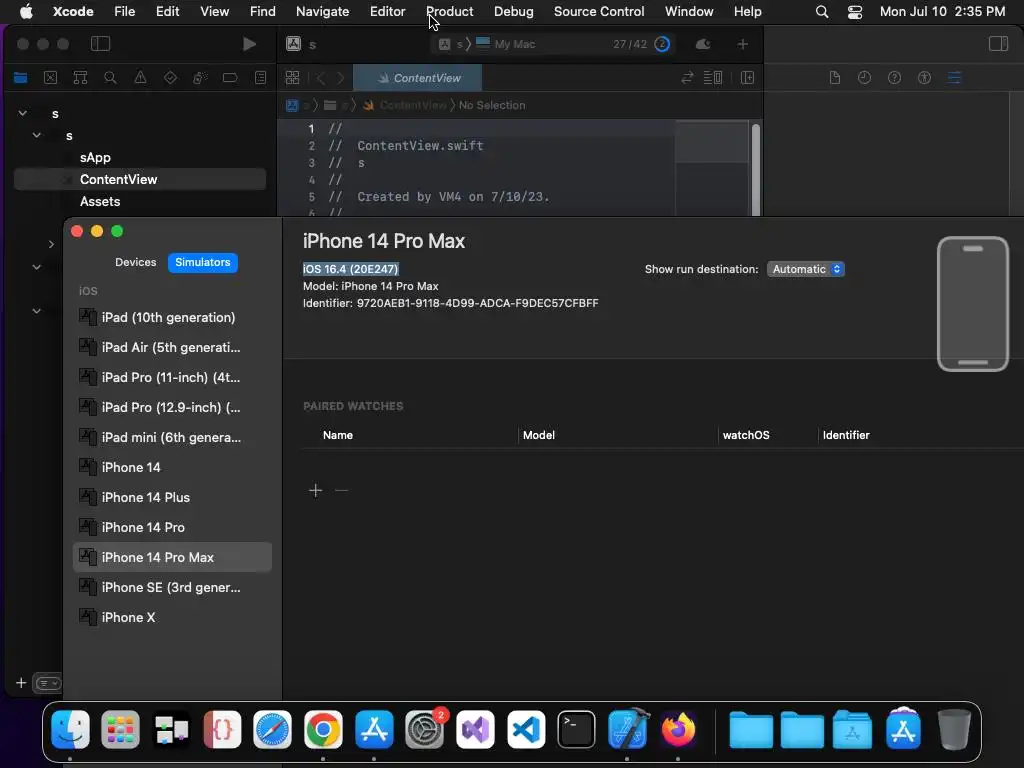Go forward in editor history
1024x768 pixels.
tap(340, 78)
